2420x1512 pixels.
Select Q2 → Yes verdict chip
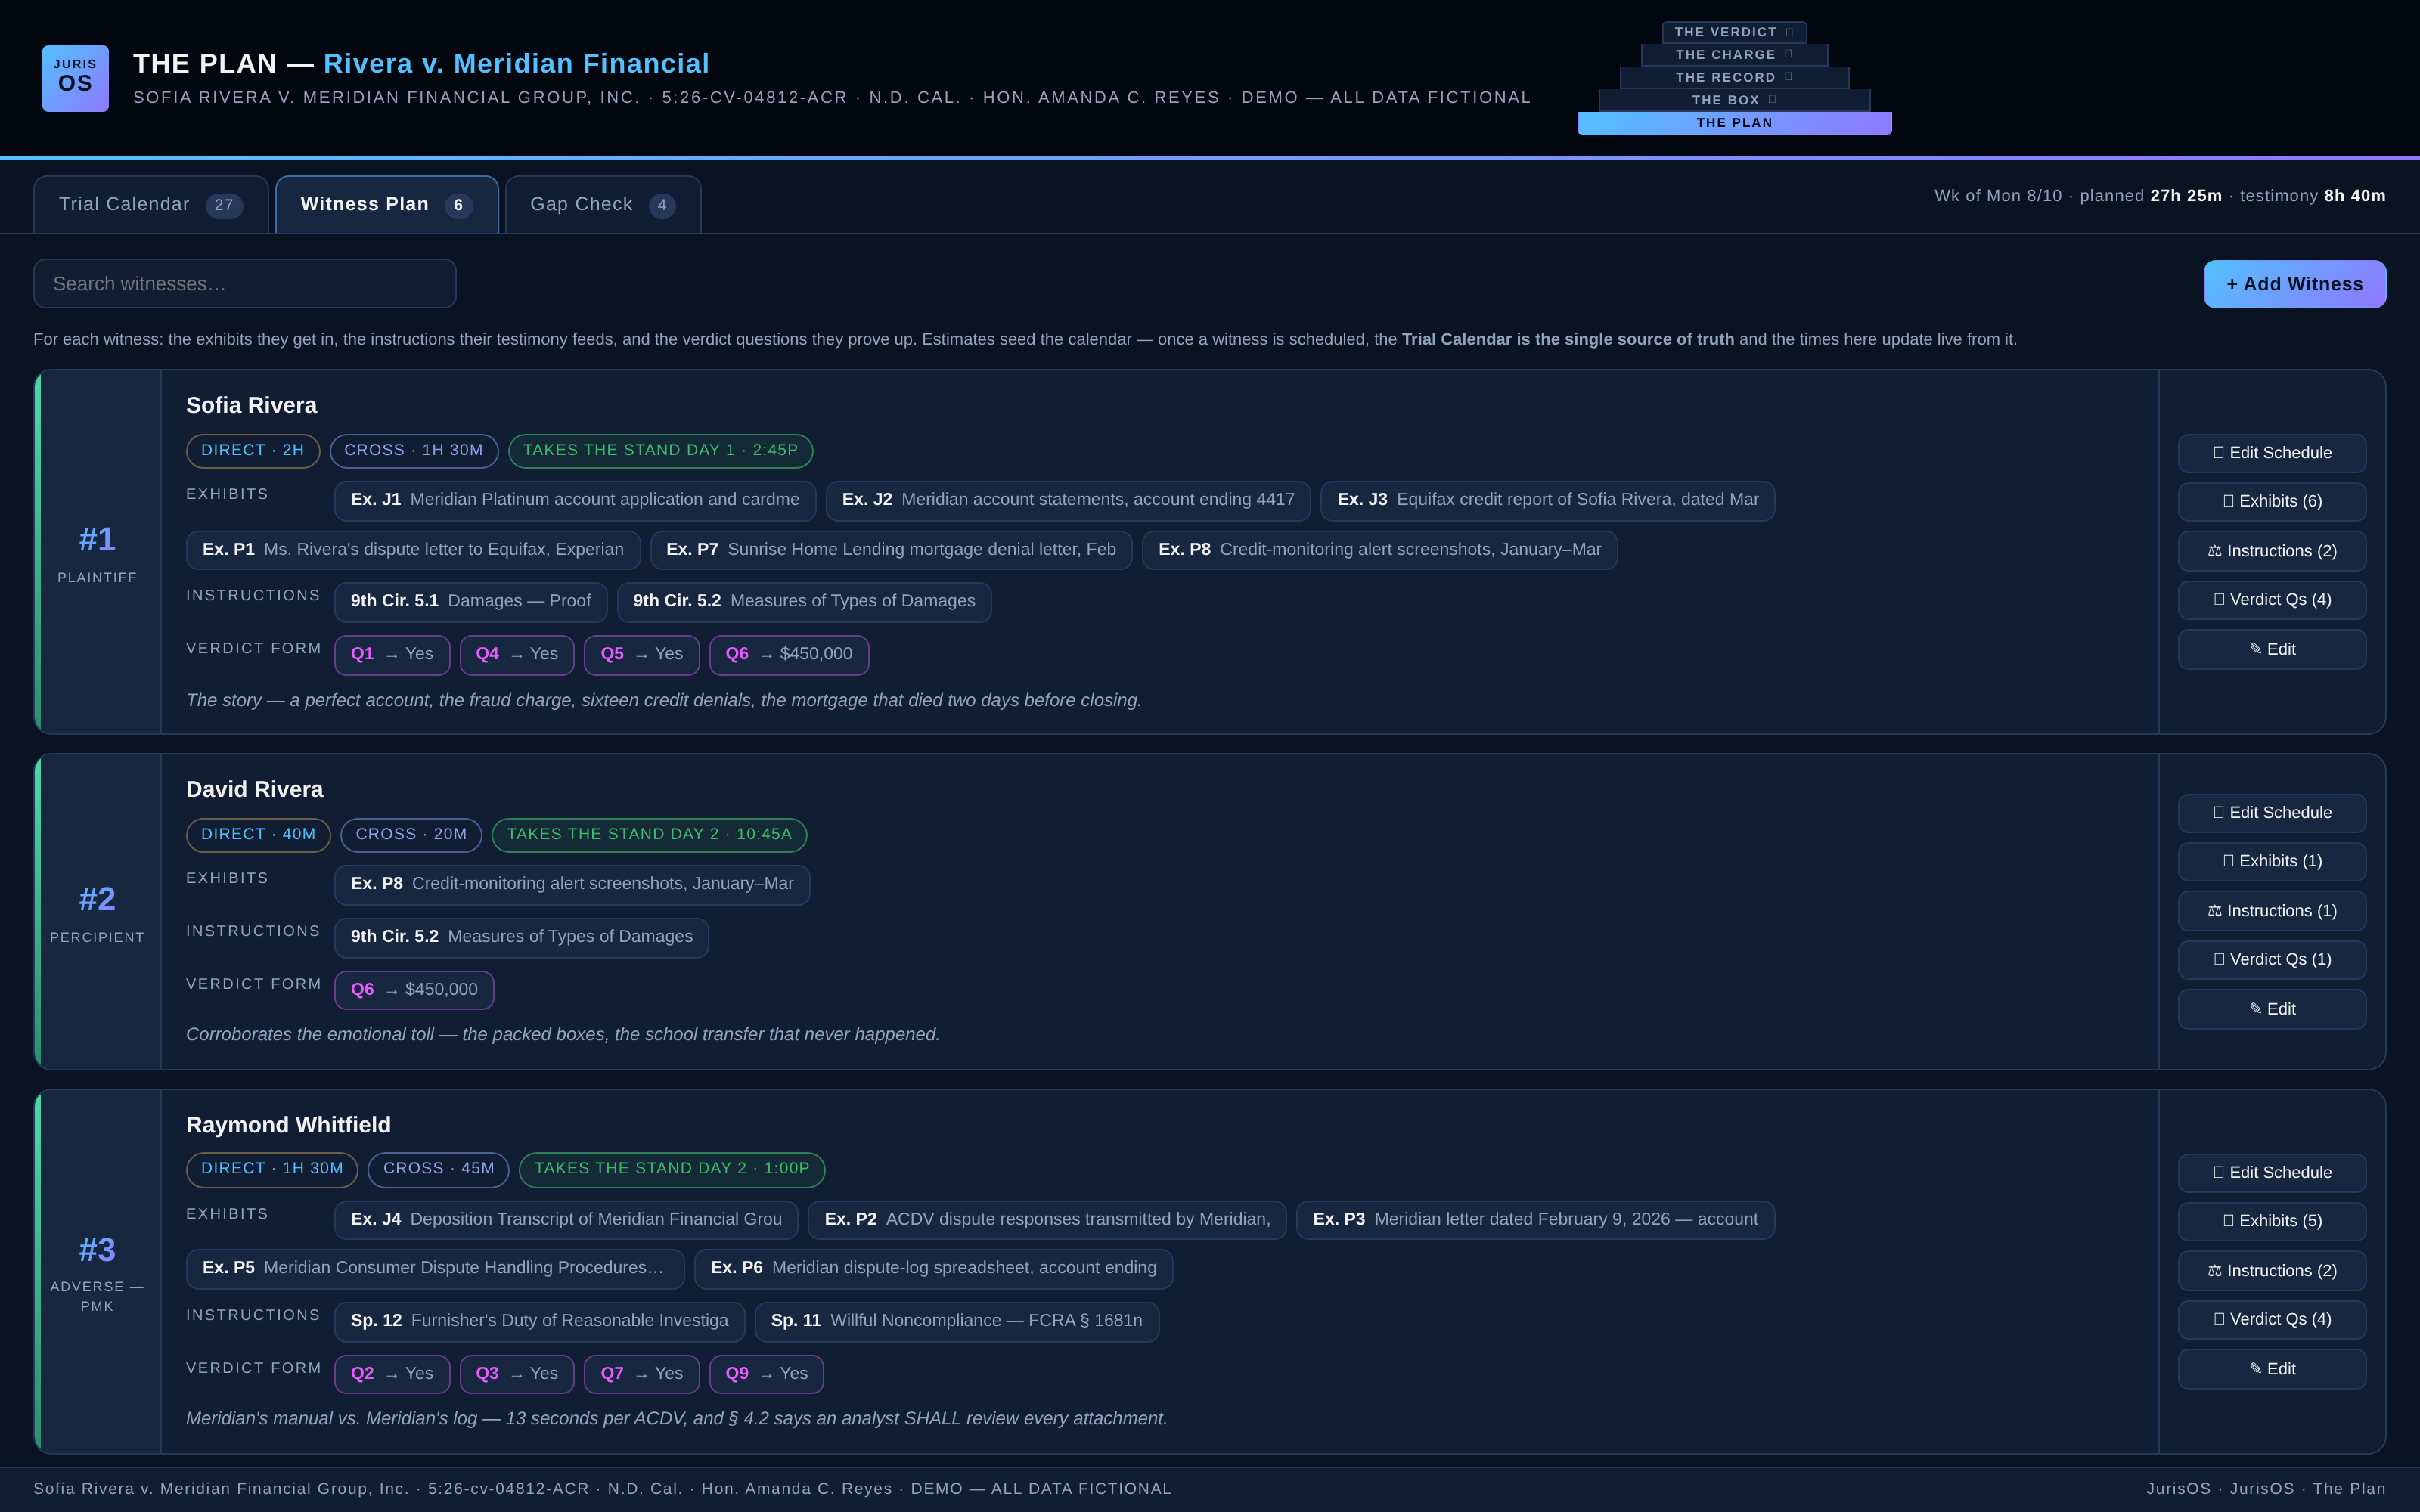click(x=392, y=1375)
